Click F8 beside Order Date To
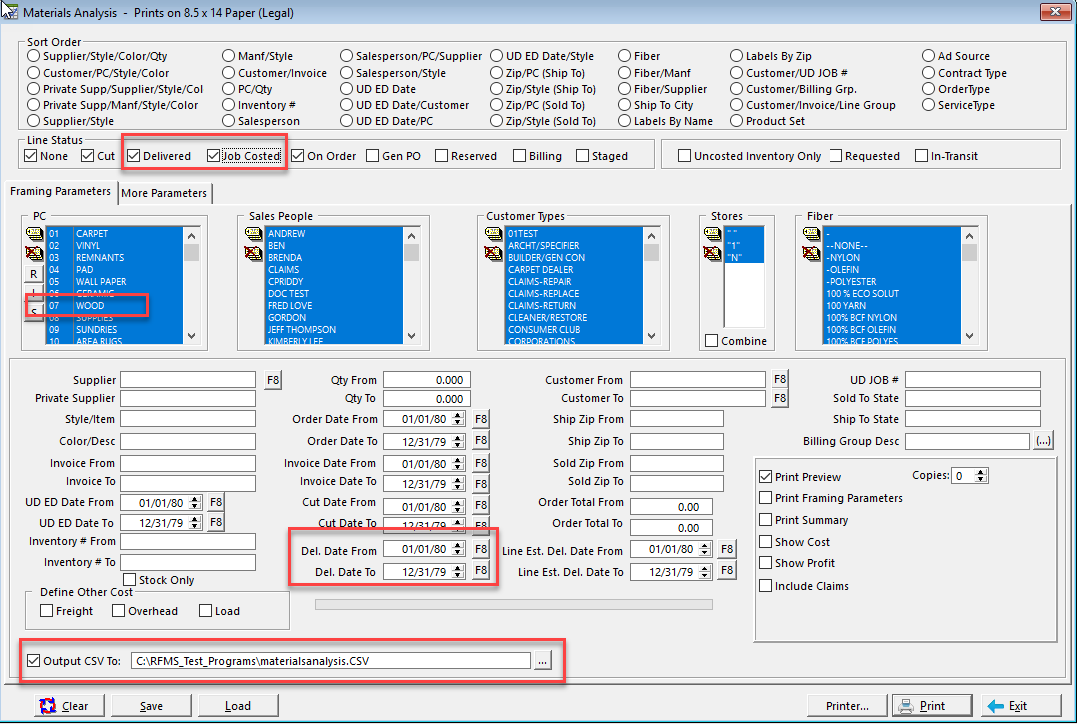This screenshot has height=724, width=1077. 481,441
